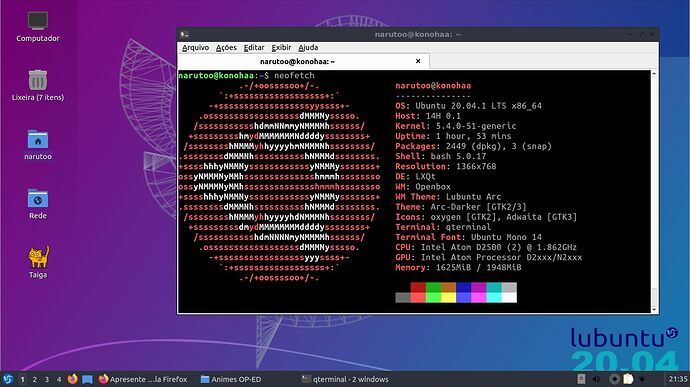Click the Terminal Font line Ubuntu Mono 14
The width and height of the screenshot is (690, 387).
pos(469,237)
